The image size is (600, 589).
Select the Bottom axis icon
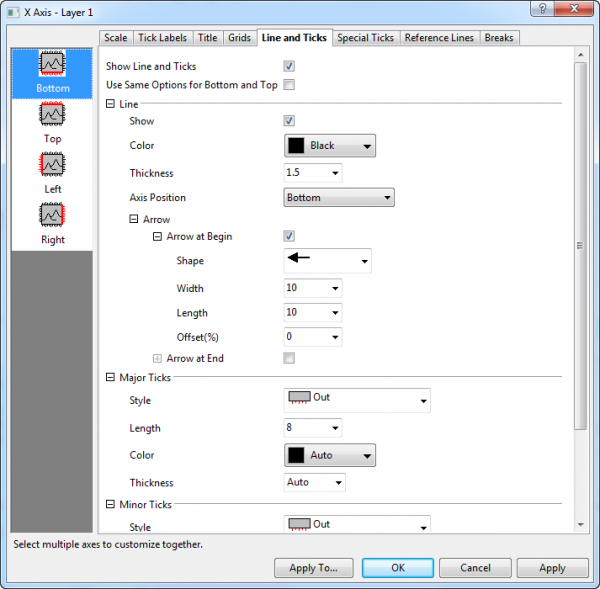(52, 66)
